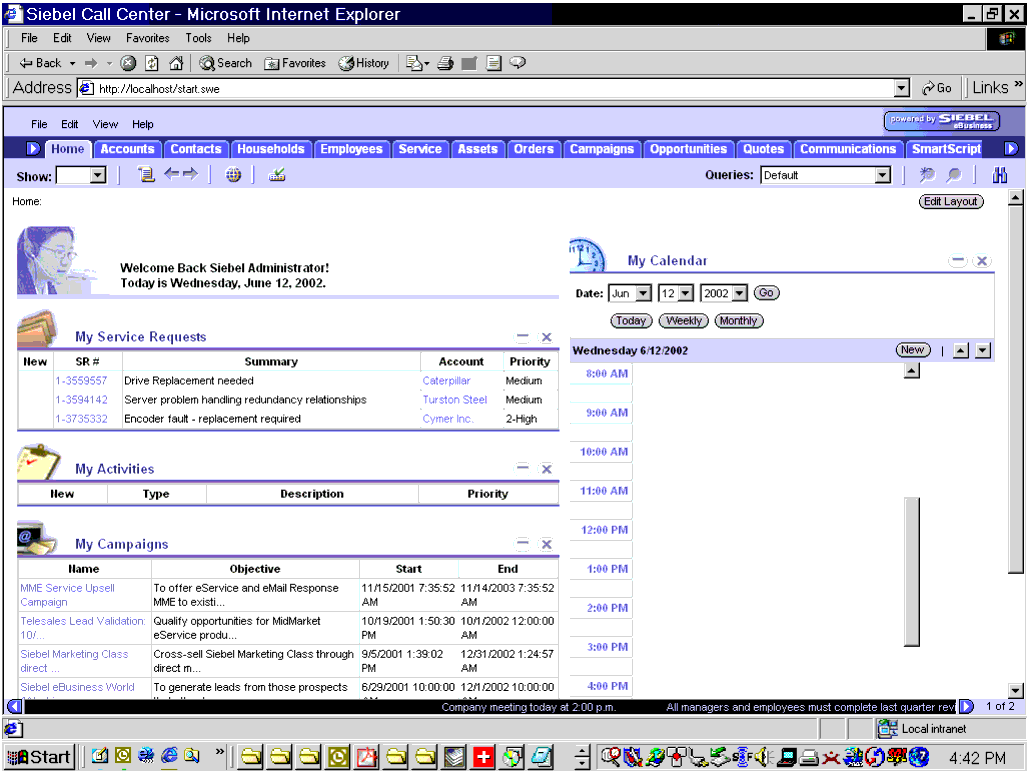1029x773 pixels.
Task: Click the first query magnifier icon
Action: tap(927, 175)
